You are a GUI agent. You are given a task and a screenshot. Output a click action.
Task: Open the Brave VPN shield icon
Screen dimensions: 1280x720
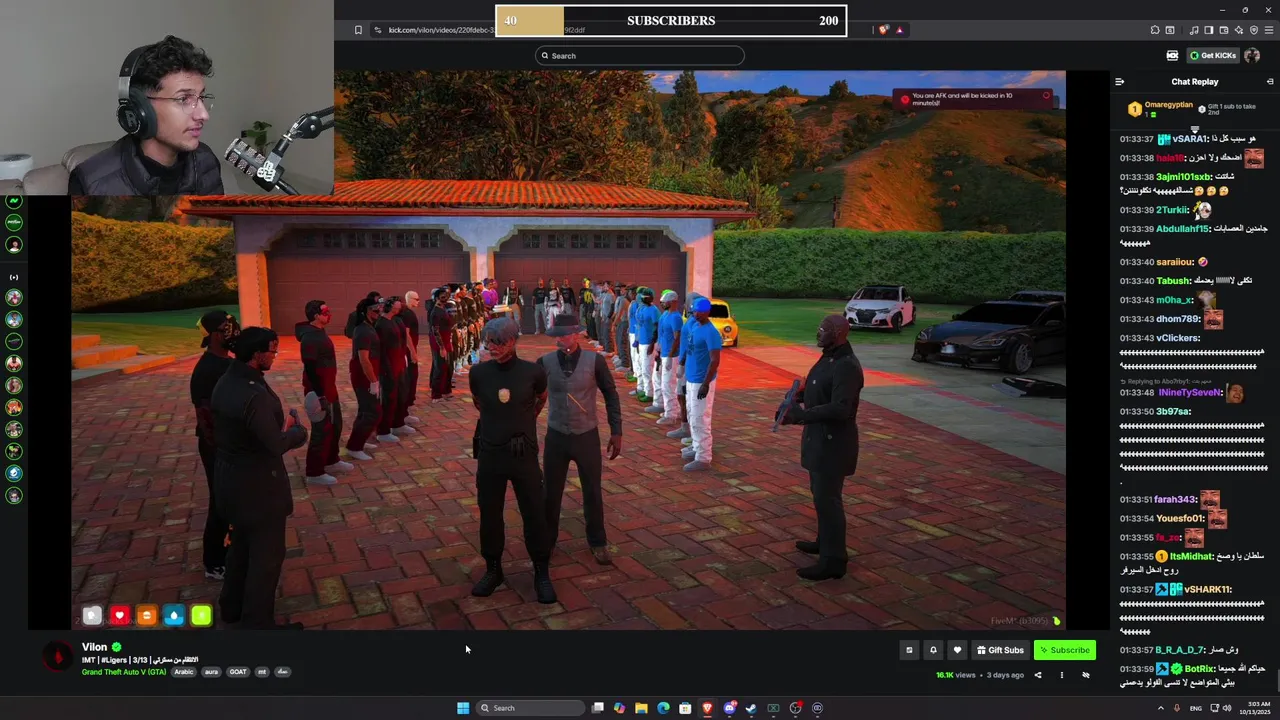pos(1254,30)
